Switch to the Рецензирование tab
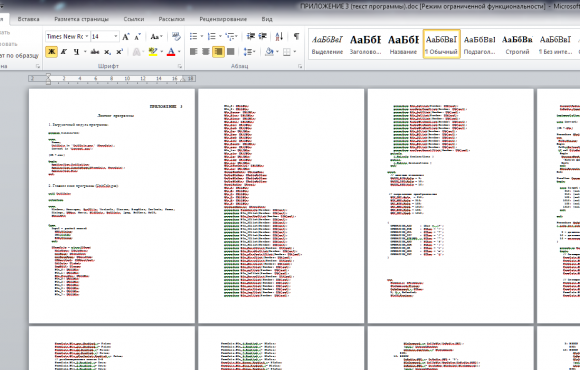 pos(223,19)
